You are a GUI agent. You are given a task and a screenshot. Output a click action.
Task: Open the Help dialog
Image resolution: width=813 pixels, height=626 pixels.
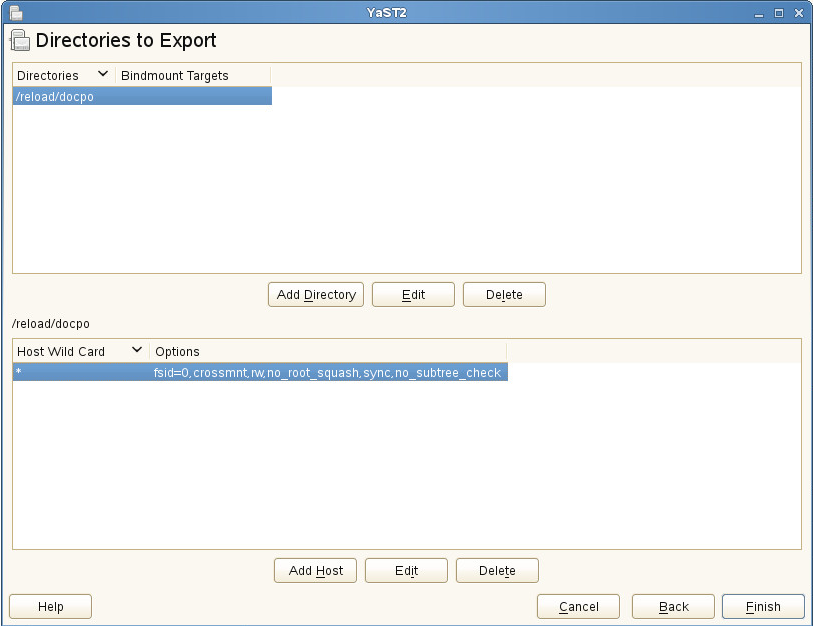(50, 607)
